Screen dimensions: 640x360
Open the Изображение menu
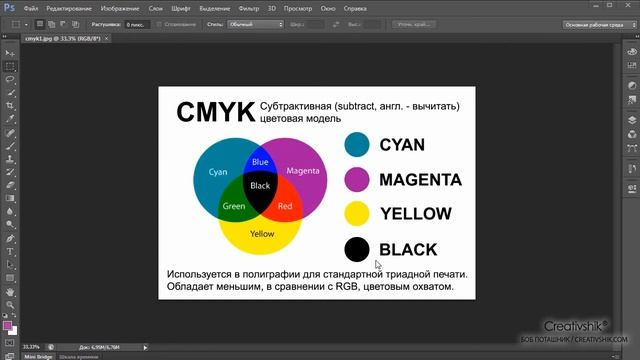[120, 9]
